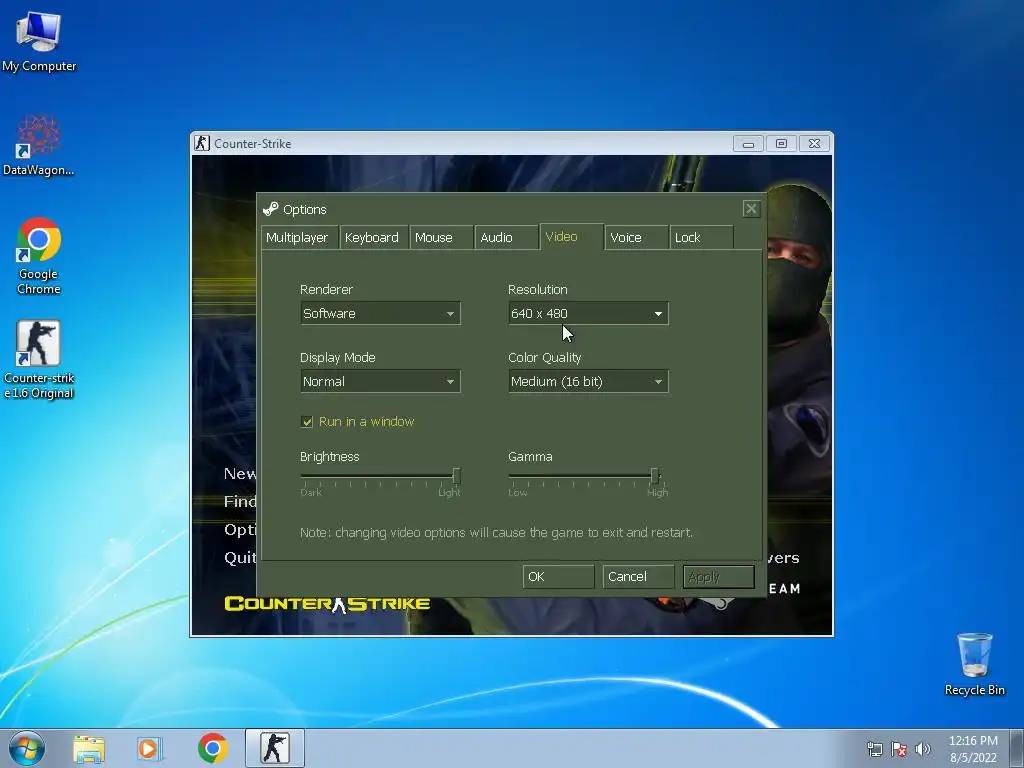Click the Gamma slider handle
Viewport: 1024px width, 768px height.
coord(654,476)
